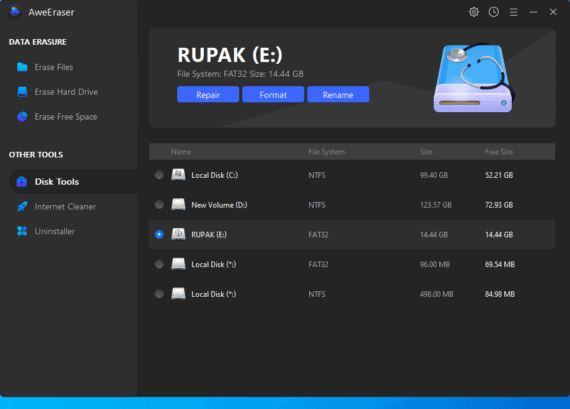The image size is (570, 409).
Task: Open the history clock icon
Action: 494,12
